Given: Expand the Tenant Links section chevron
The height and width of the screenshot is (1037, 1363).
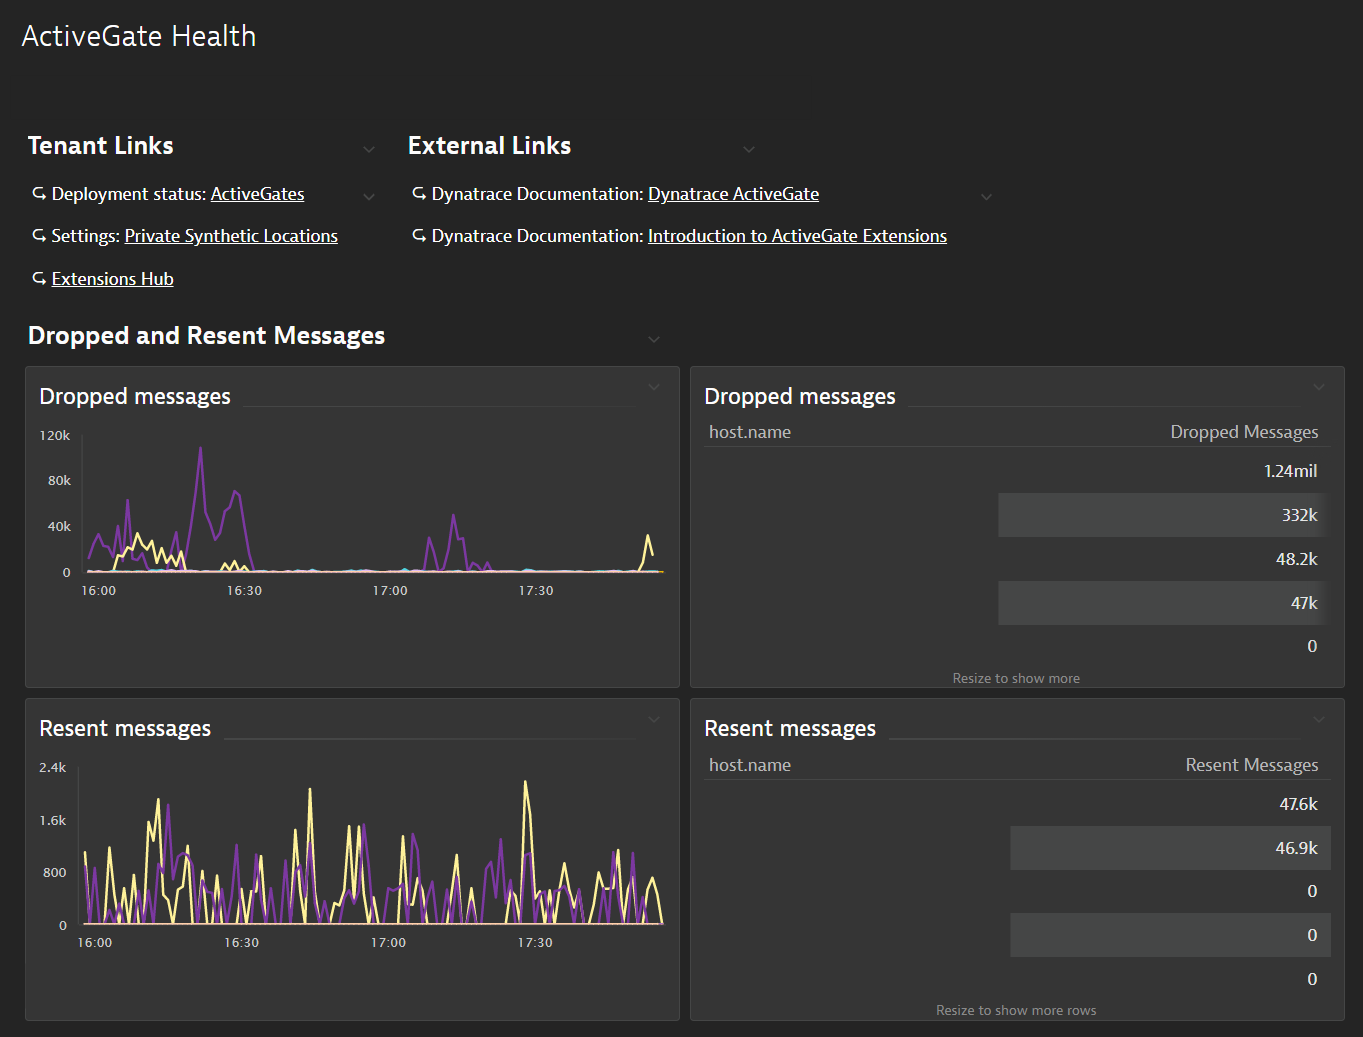Looking at the screenshot, I should pyautogui.click(x=369, y=149).
